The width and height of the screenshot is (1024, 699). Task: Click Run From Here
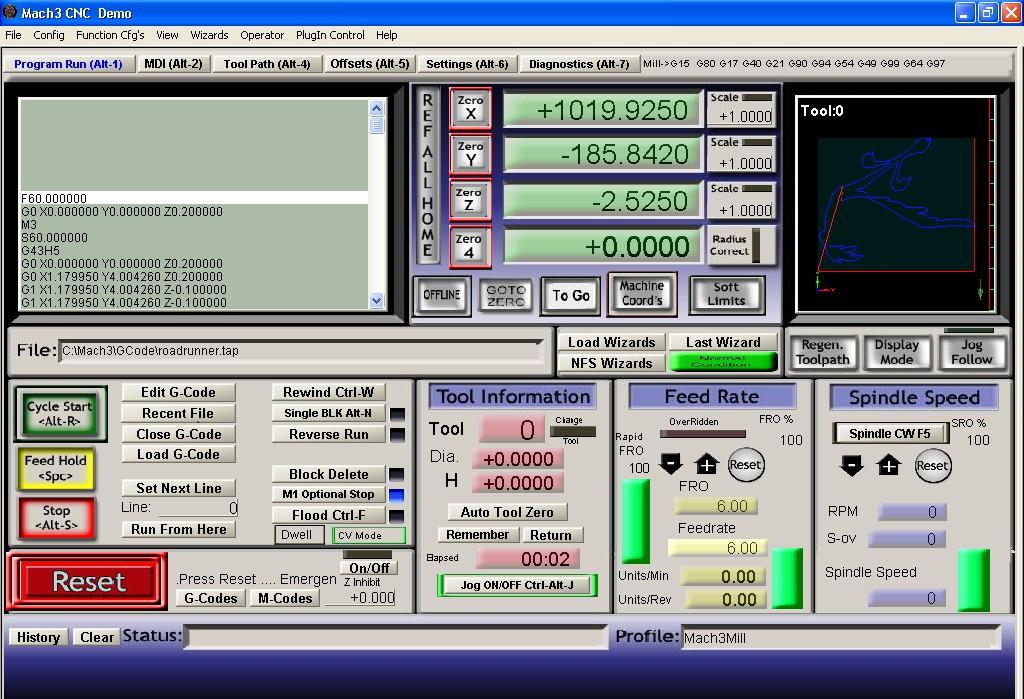pyautogui.click(x=178, y=530)
